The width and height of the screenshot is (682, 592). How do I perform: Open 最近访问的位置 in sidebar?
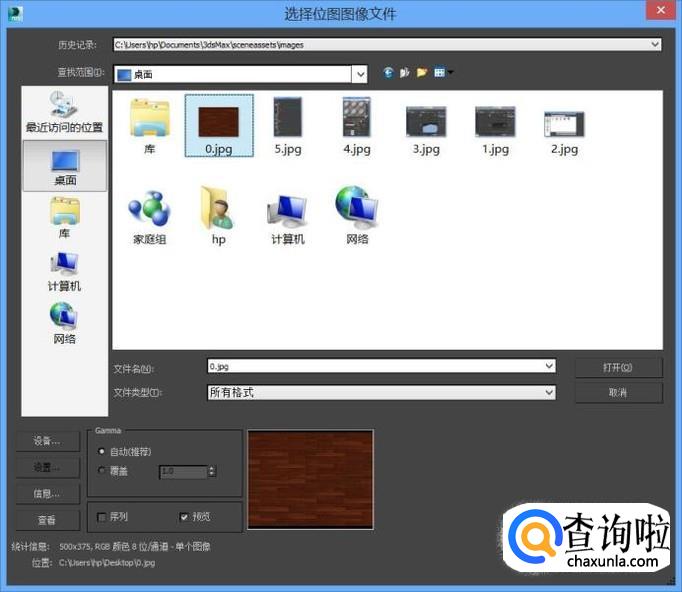click(x=65, y=112)
